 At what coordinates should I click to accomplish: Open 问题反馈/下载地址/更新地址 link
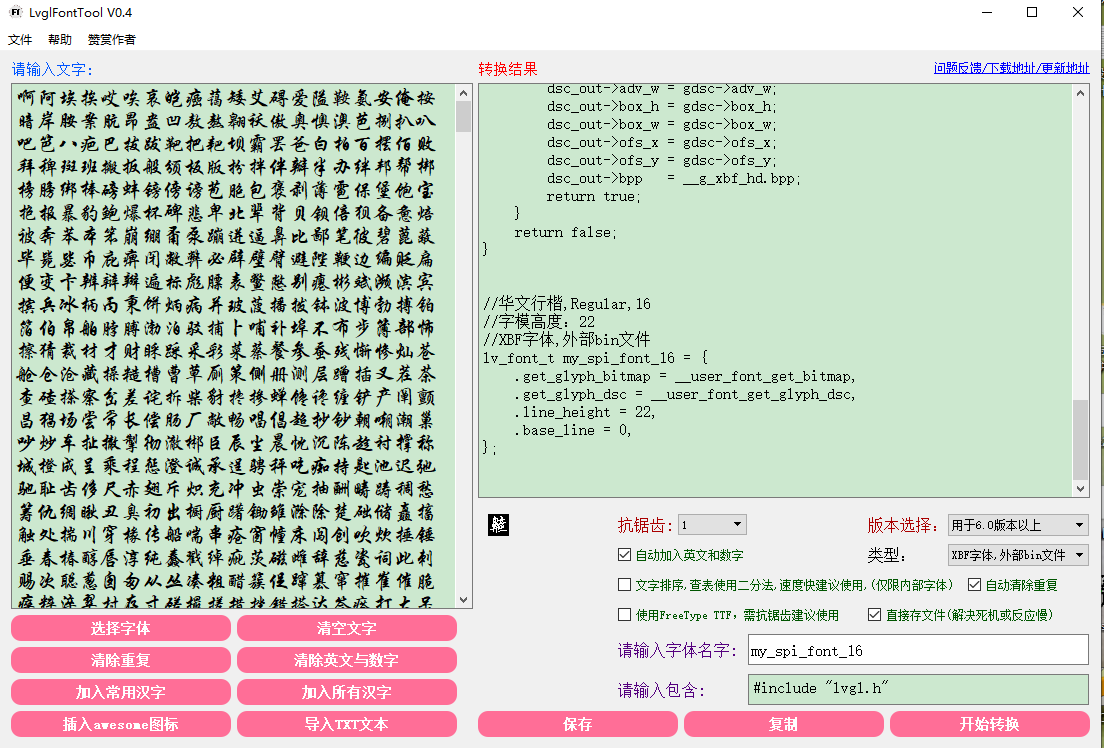click(1011, 68)
